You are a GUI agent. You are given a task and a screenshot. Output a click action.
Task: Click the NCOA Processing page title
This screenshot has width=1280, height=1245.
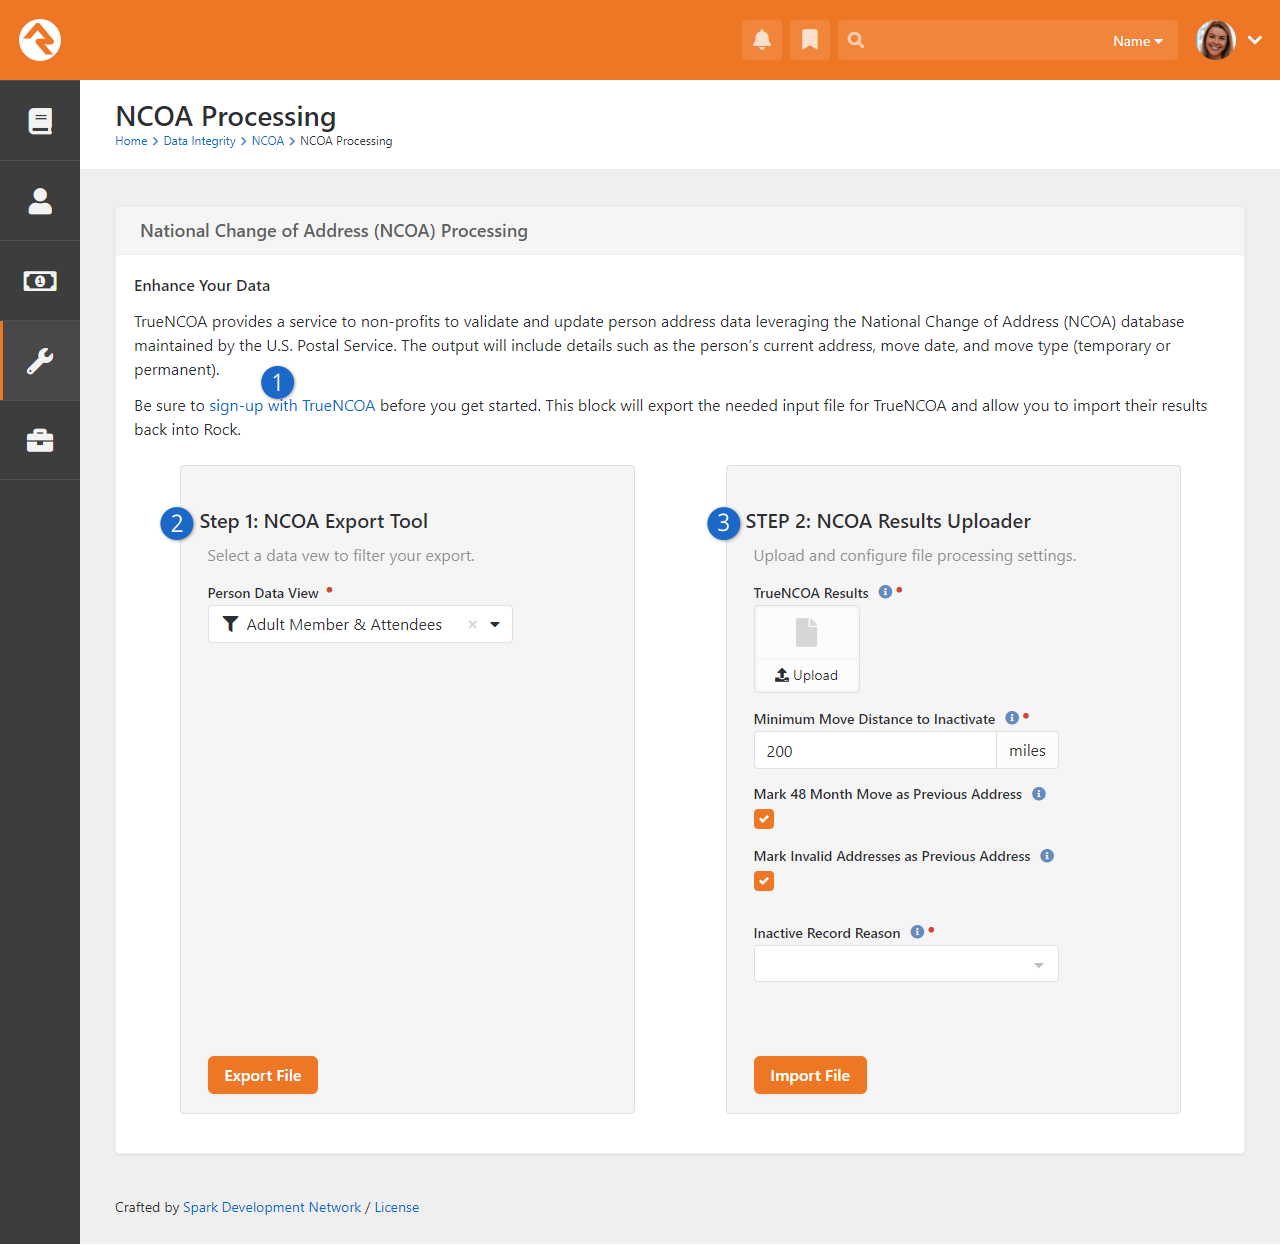pyautogui.click(x=226, y=116)
